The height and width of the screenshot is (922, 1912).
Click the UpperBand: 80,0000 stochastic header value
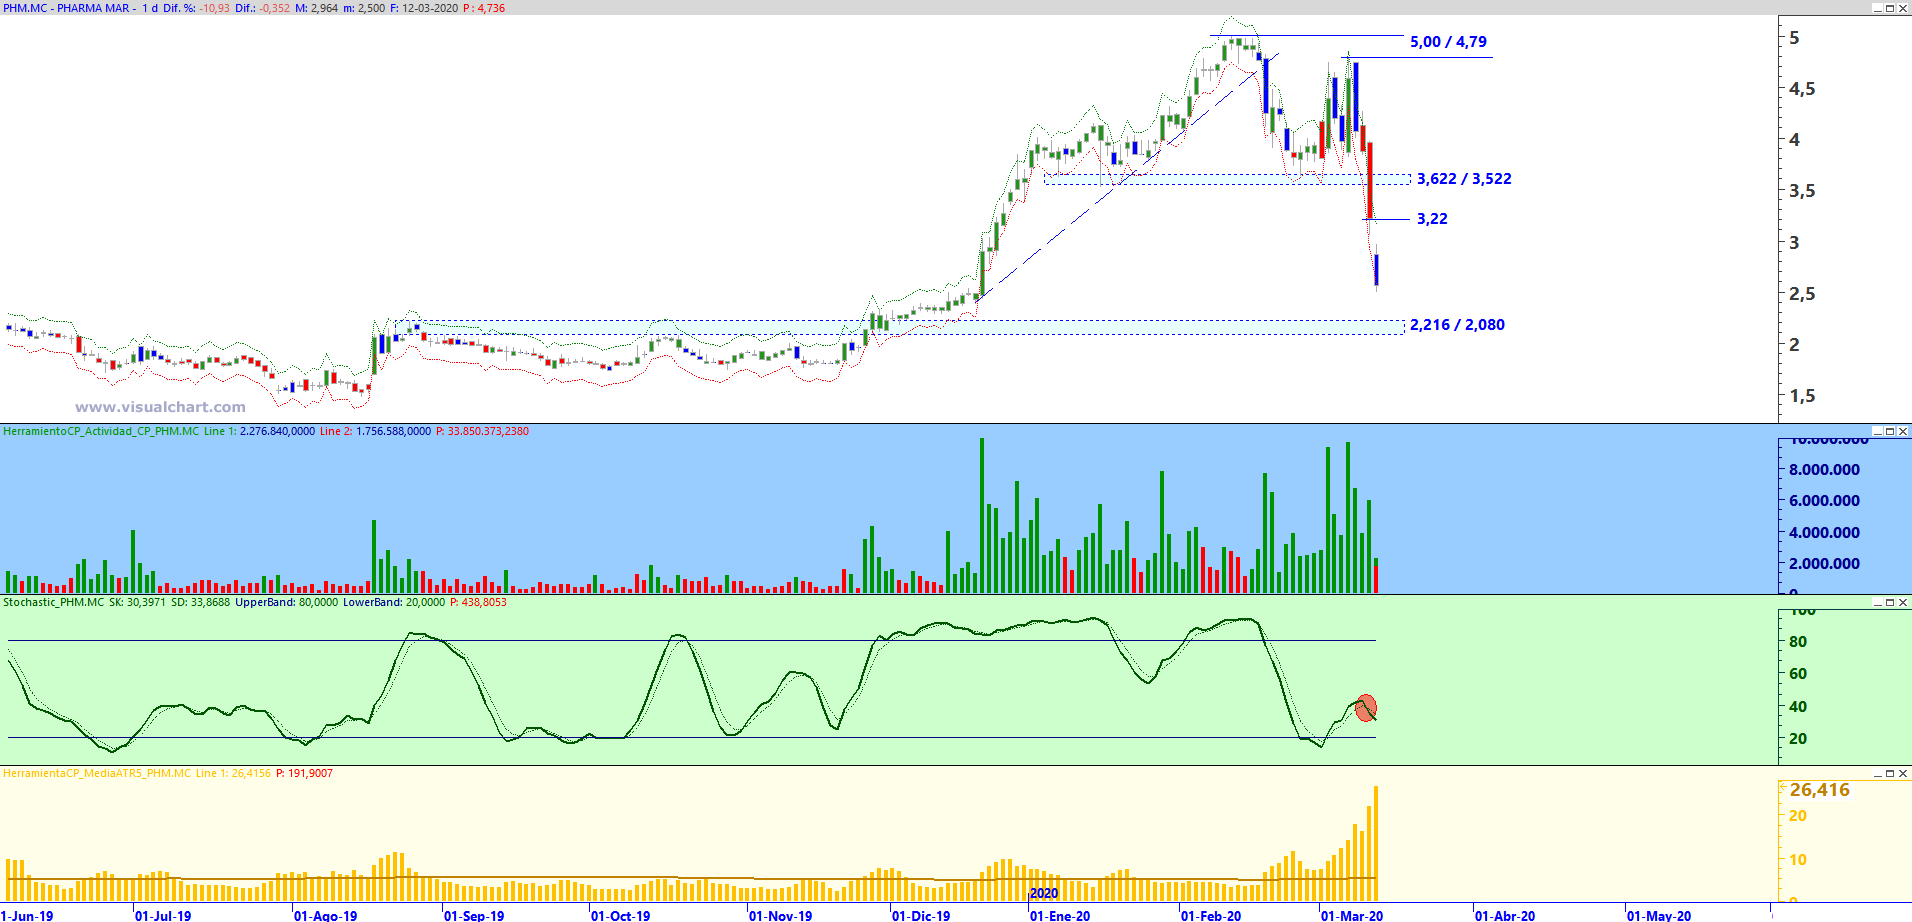287,602
